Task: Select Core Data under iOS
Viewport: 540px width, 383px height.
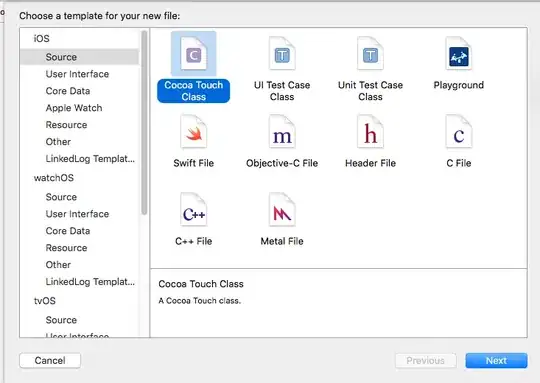Action: point(68,91)
